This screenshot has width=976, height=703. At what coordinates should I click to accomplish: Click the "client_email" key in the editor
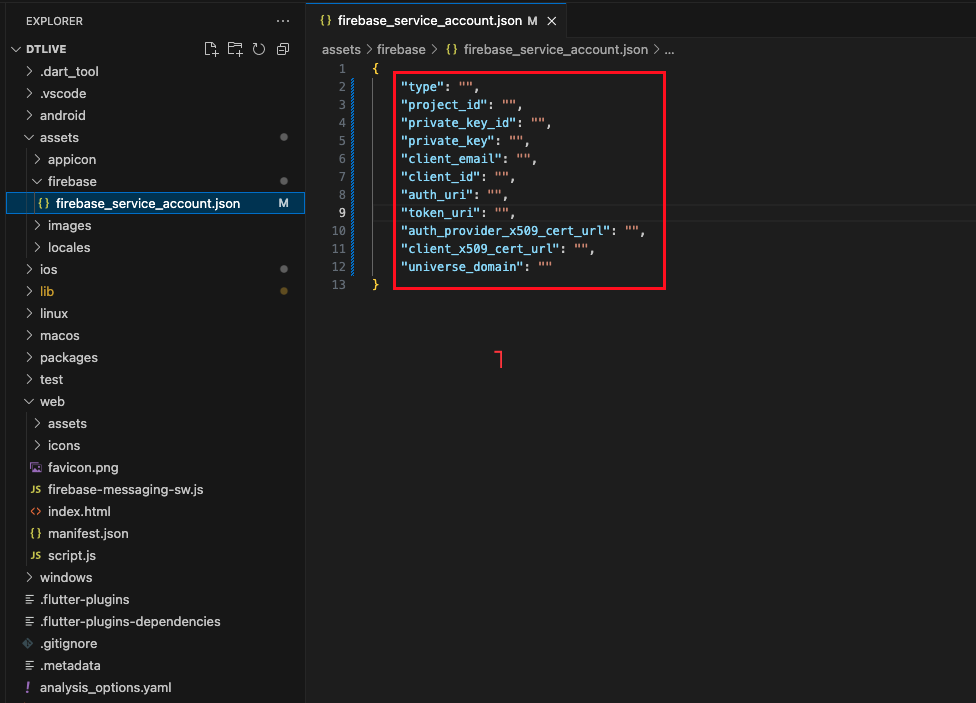tap(451, 159)
